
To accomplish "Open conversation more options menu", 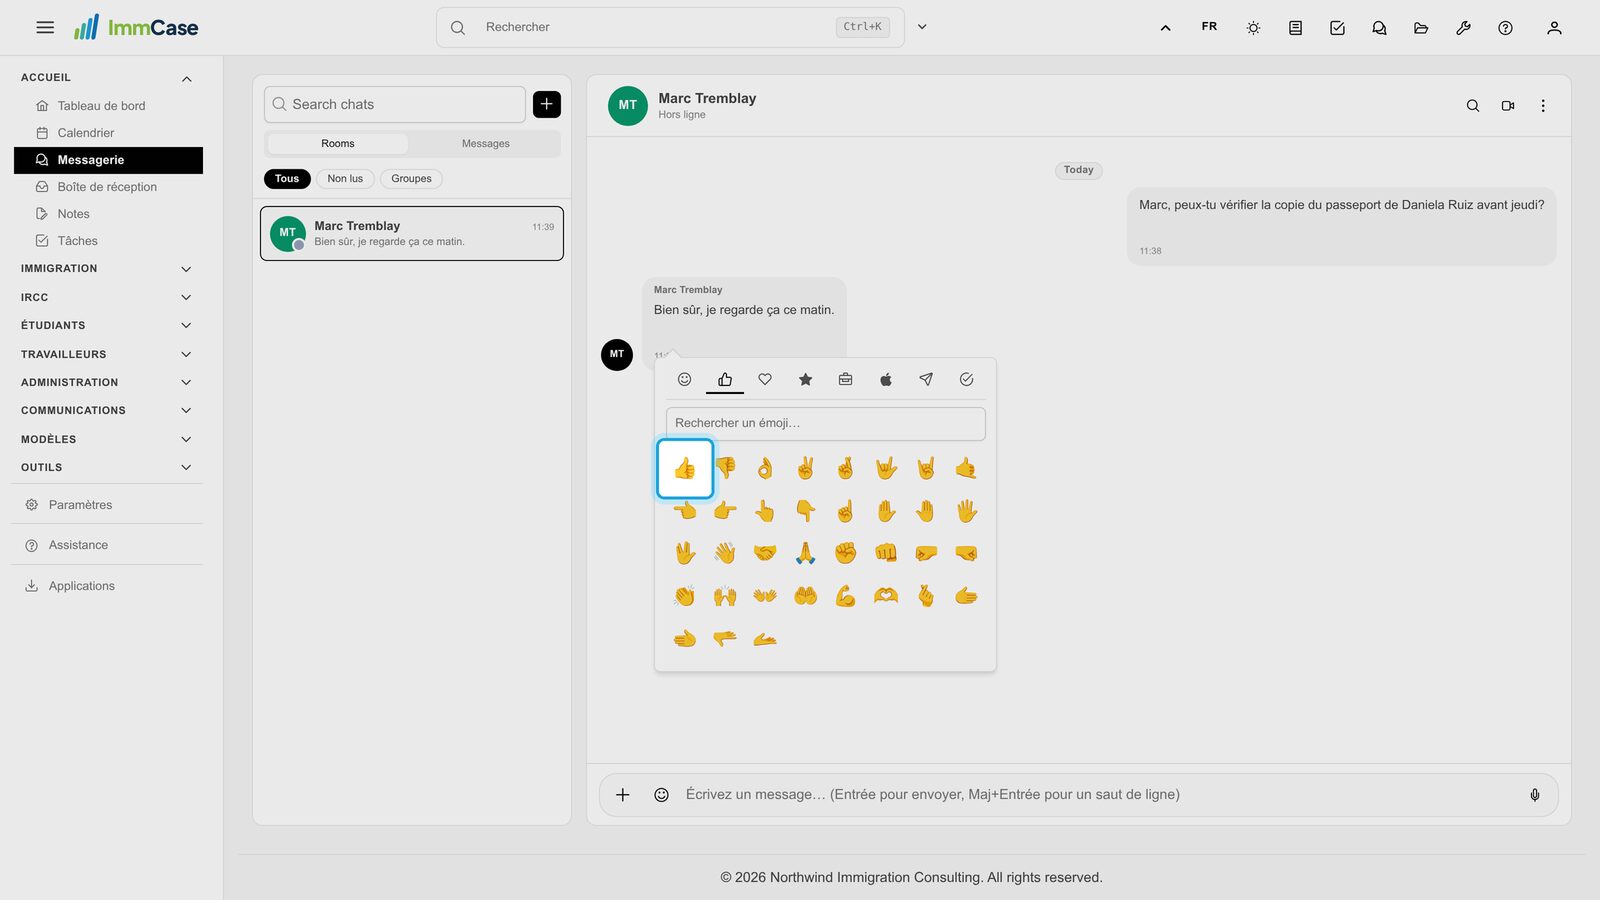I will tap(1543, 106).
